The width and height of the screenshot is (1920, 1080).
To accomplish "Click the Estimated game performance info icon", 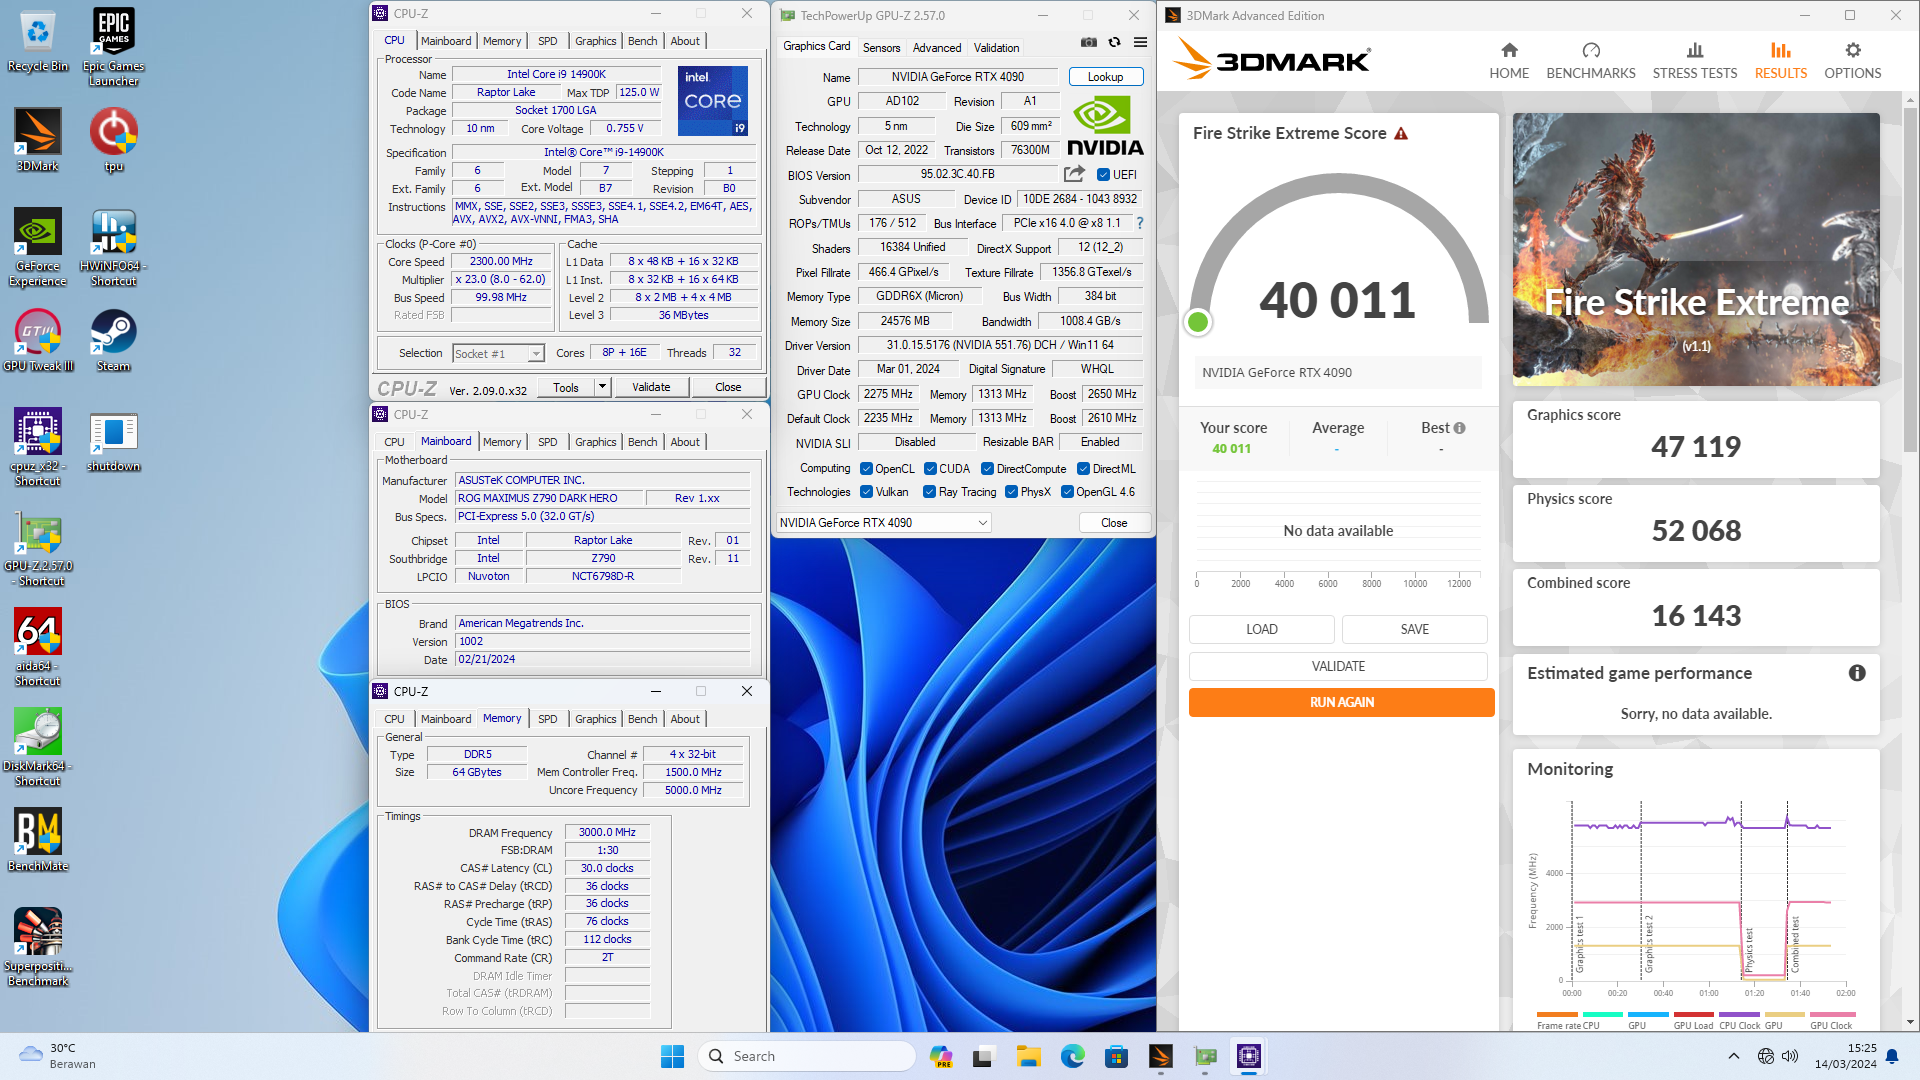I will click(1857, 673).
